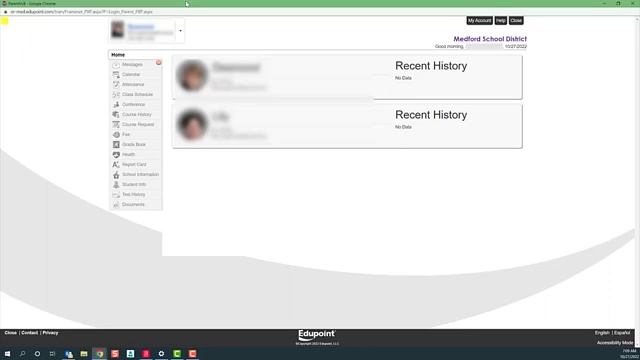
Task: Click the red unread badge beside Messages
Action: coord(158,62)
